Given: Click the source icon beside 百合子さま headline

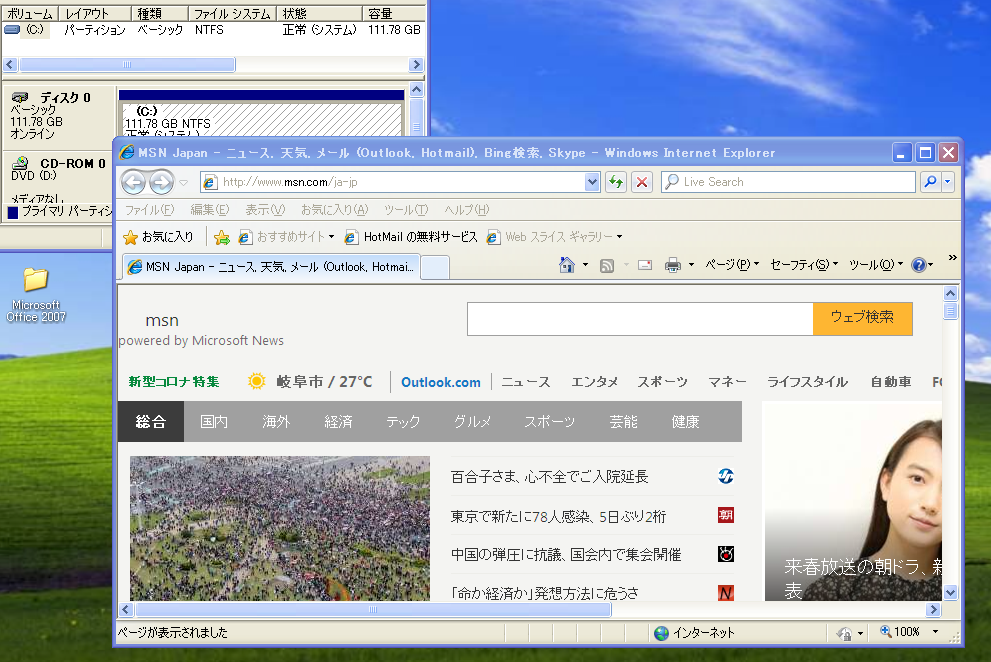Looking at the screenshot, I should coord(726,476).
